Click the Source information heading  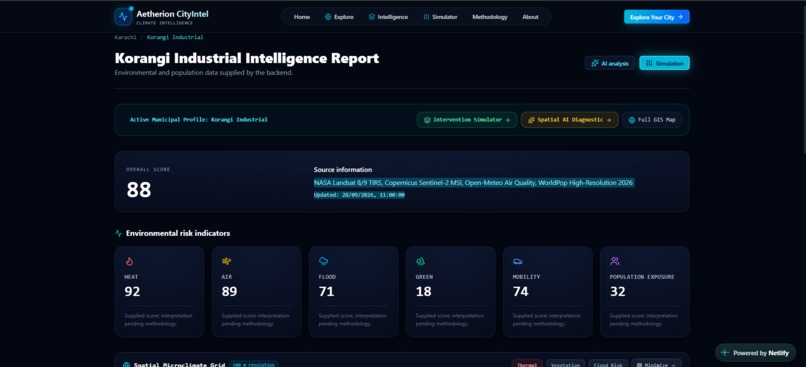[343, 170]
